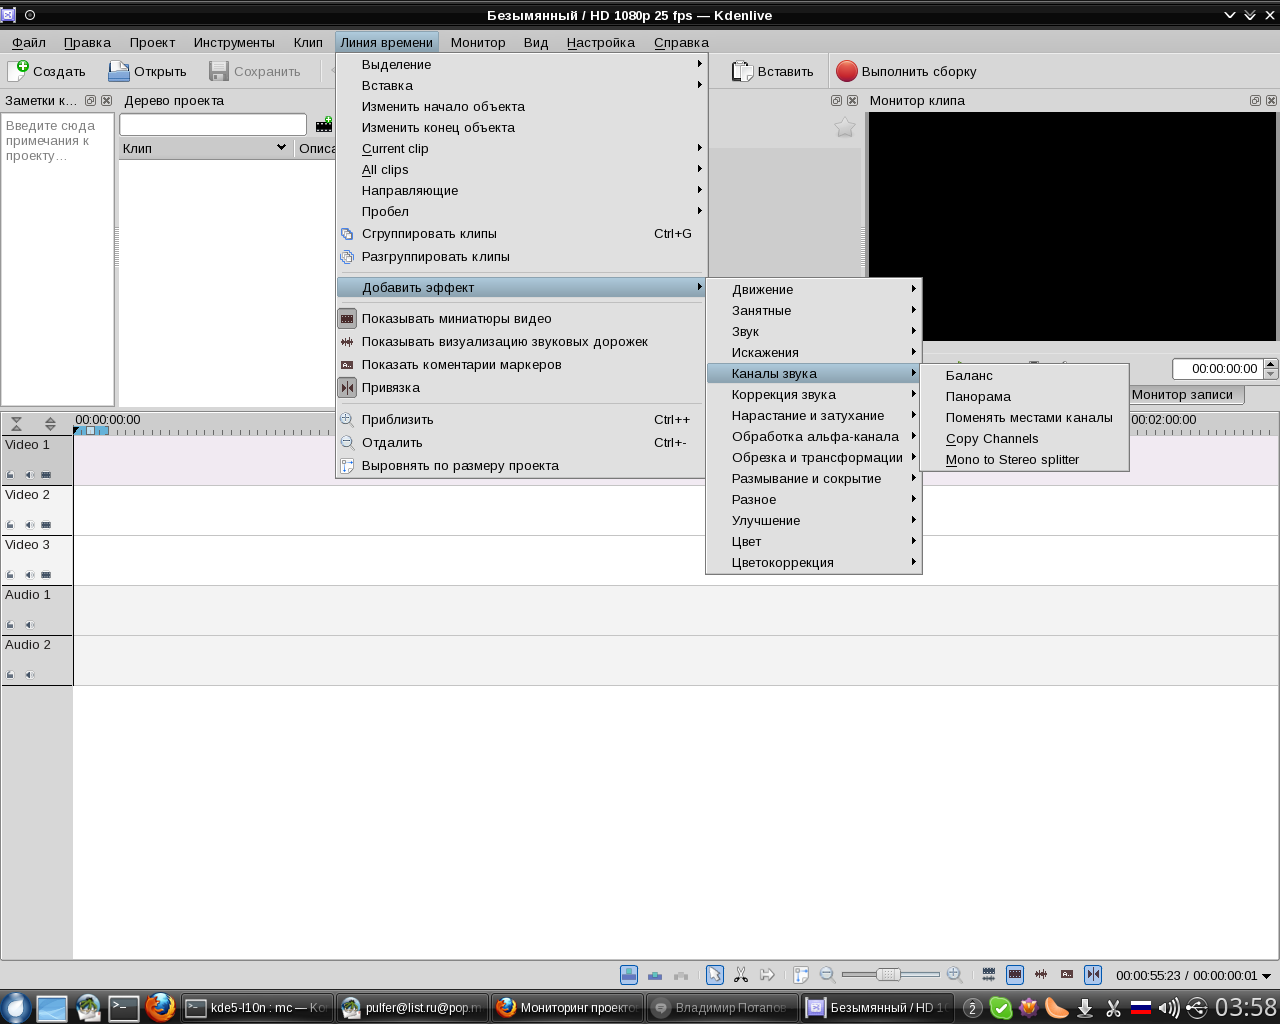Expand the 'Размывание и сокрытие' submenu
Viewport: 1280px width, 1024px height.
813,479
